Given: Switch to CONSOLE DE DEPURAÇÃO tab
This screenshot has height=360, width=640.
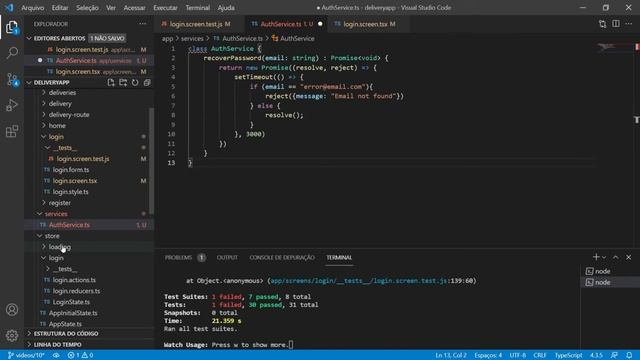Looking at the screenshot, I should [282, 258].
